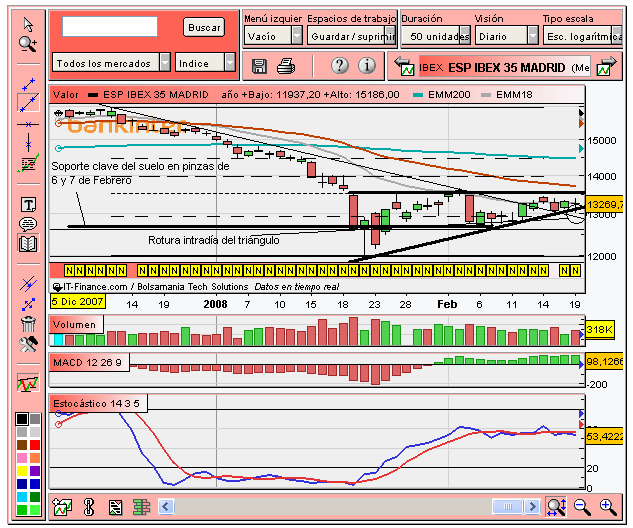Open Menú izquier Vacío dropdown
This screenshot has height=528, width=633.
pos(273,36)
